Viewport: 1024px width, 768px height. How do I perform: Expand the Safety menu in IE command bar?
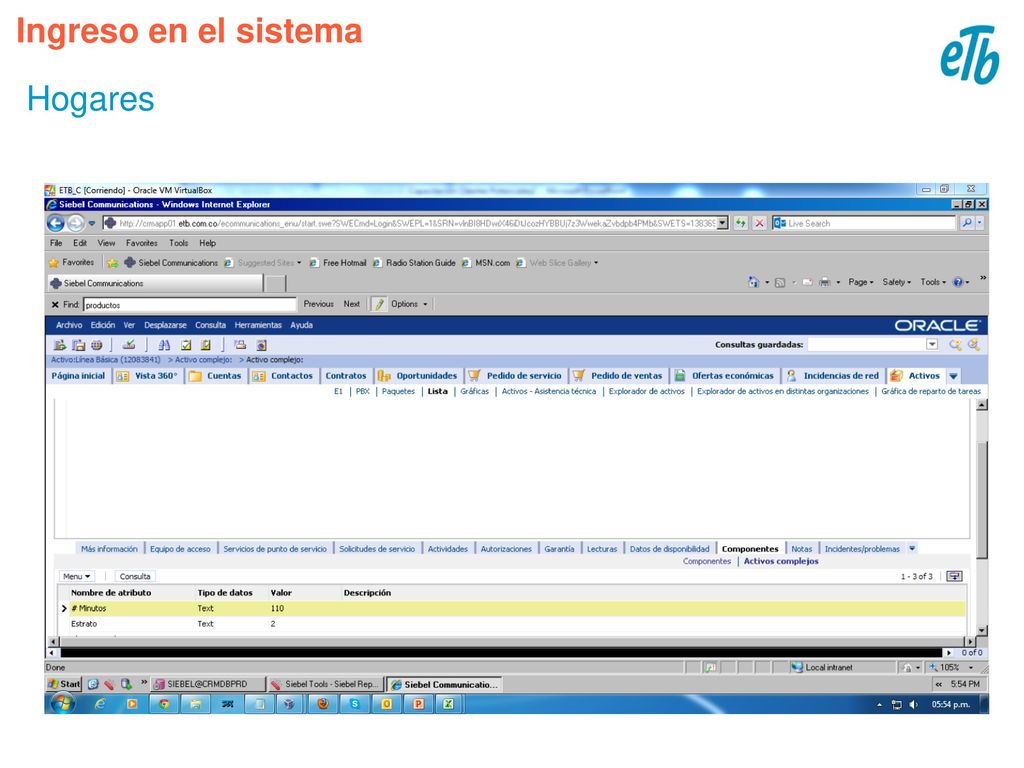point(897,282)
